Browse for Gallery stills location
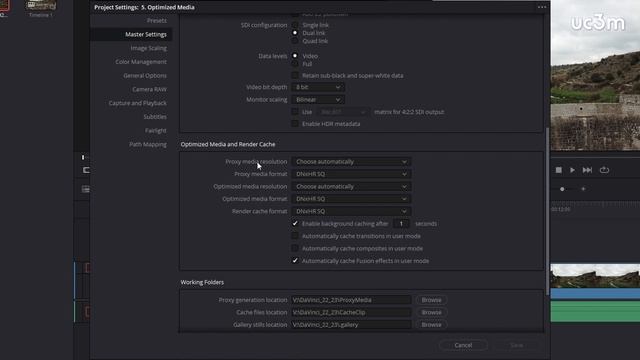 tap(431, 325)
